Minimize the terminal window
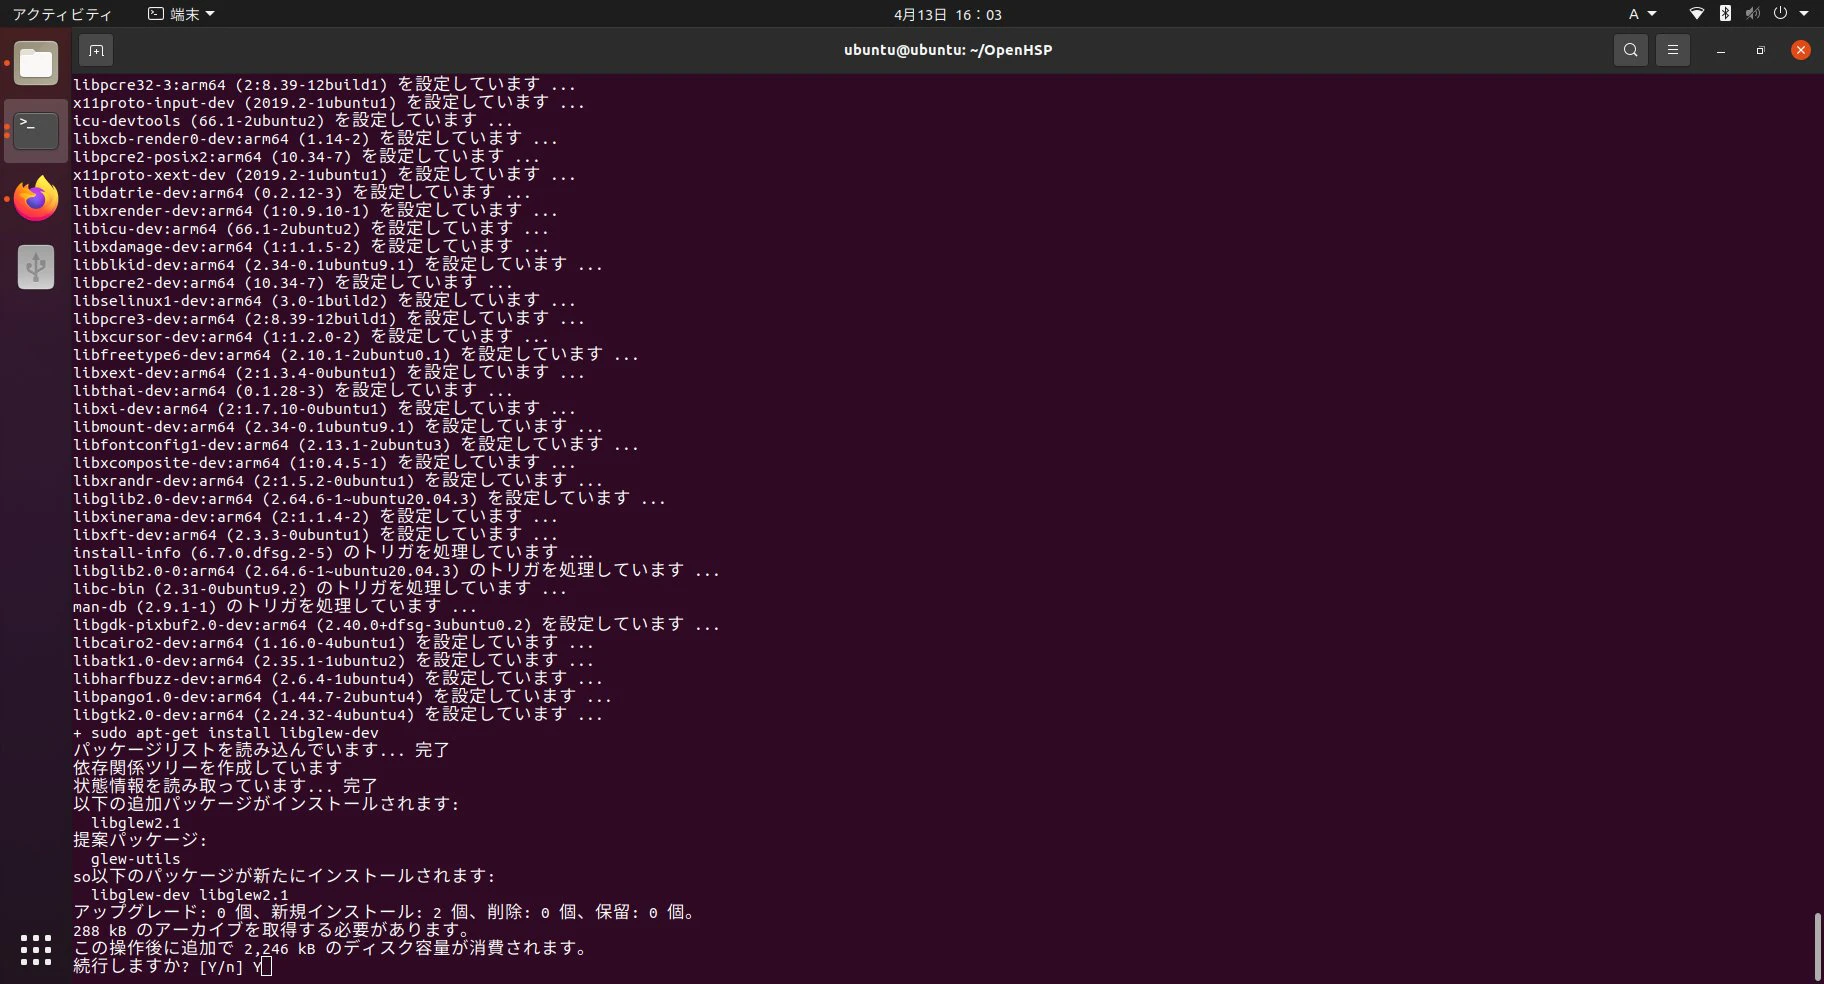Screen dimensions: 1824x984 pos(1720,50)
